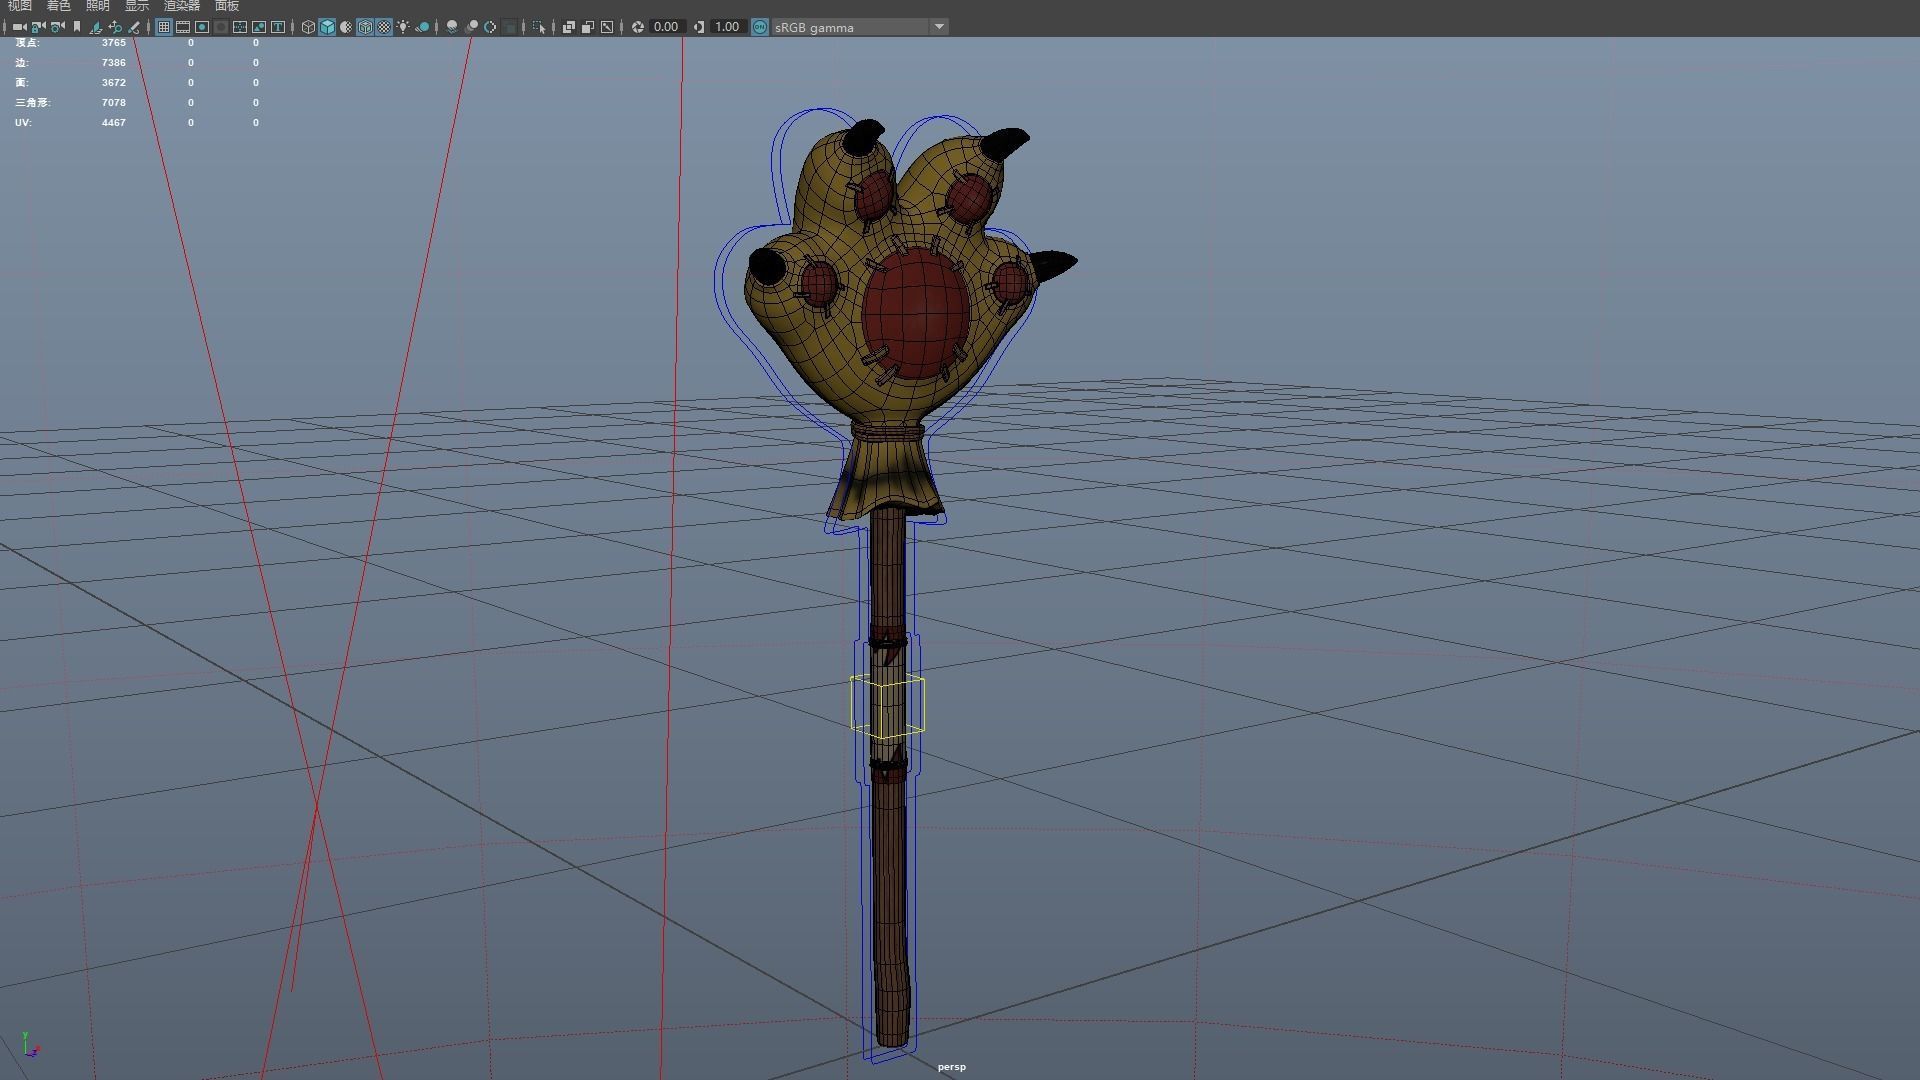Click the Isolate Select icon
Viewport: 1920px width, 1080px height.
[539, 27]
